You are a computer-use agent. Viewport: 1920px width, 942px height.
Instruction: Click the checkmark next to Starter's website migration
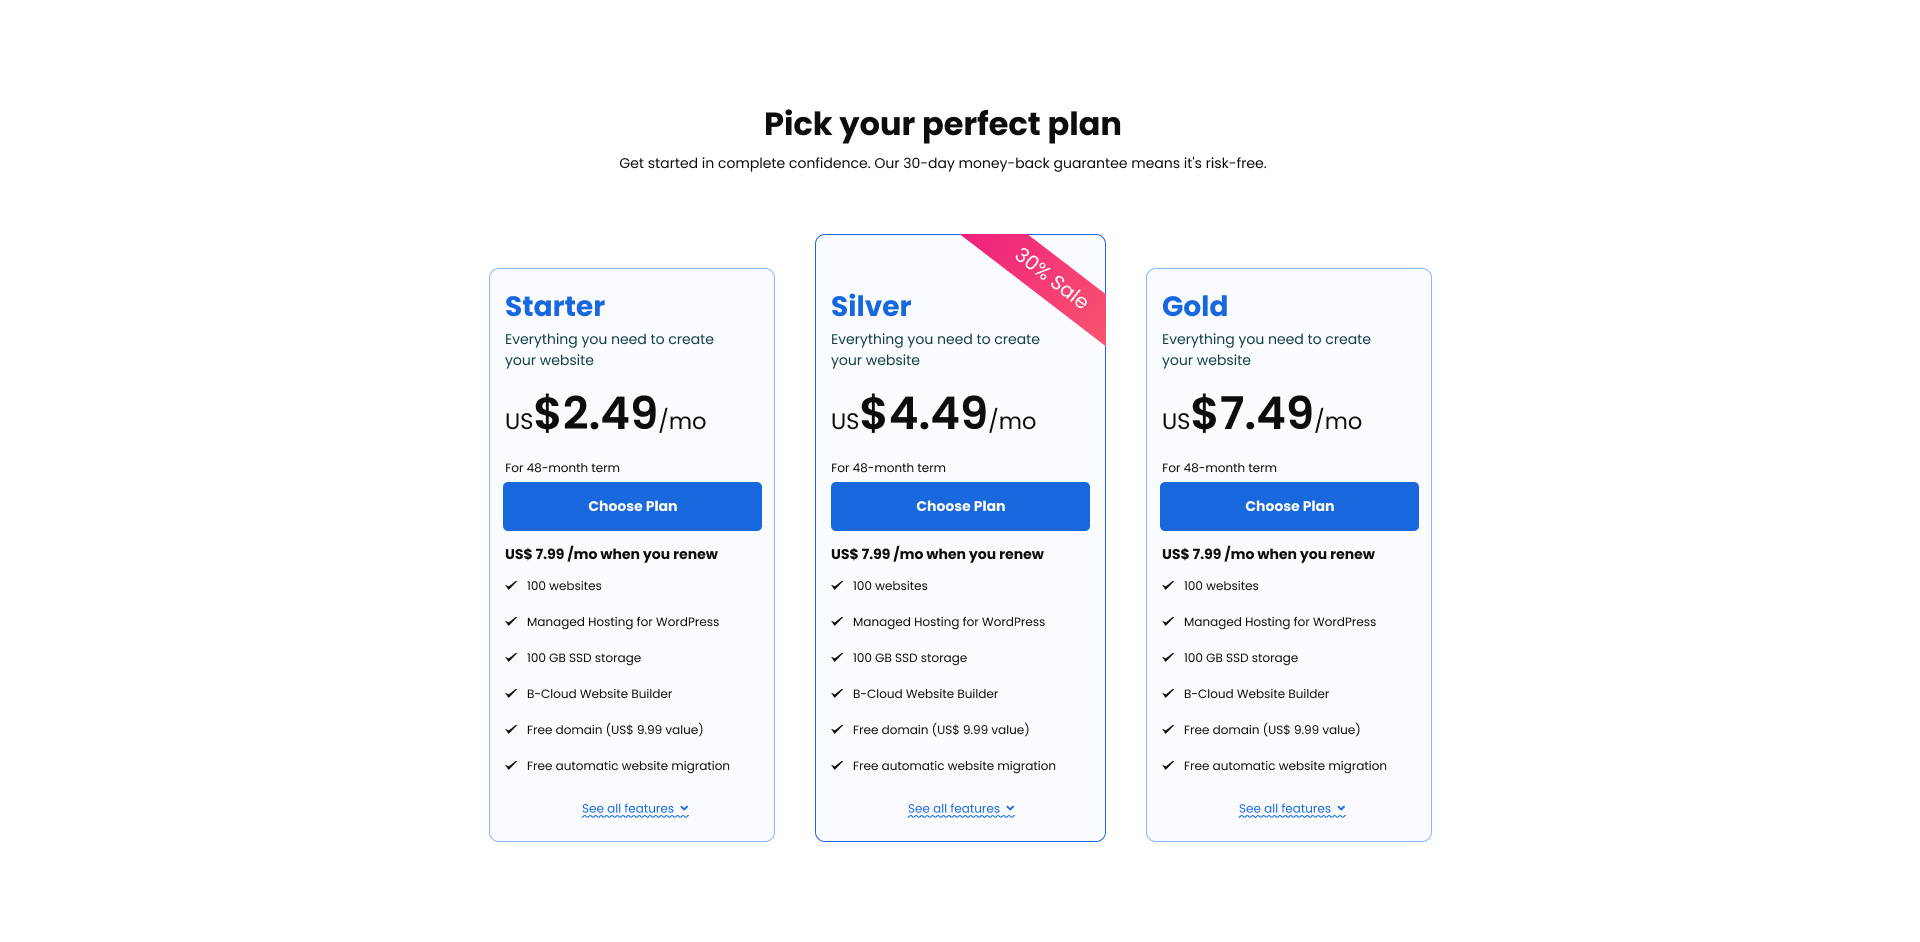click(x=511, y=766)
